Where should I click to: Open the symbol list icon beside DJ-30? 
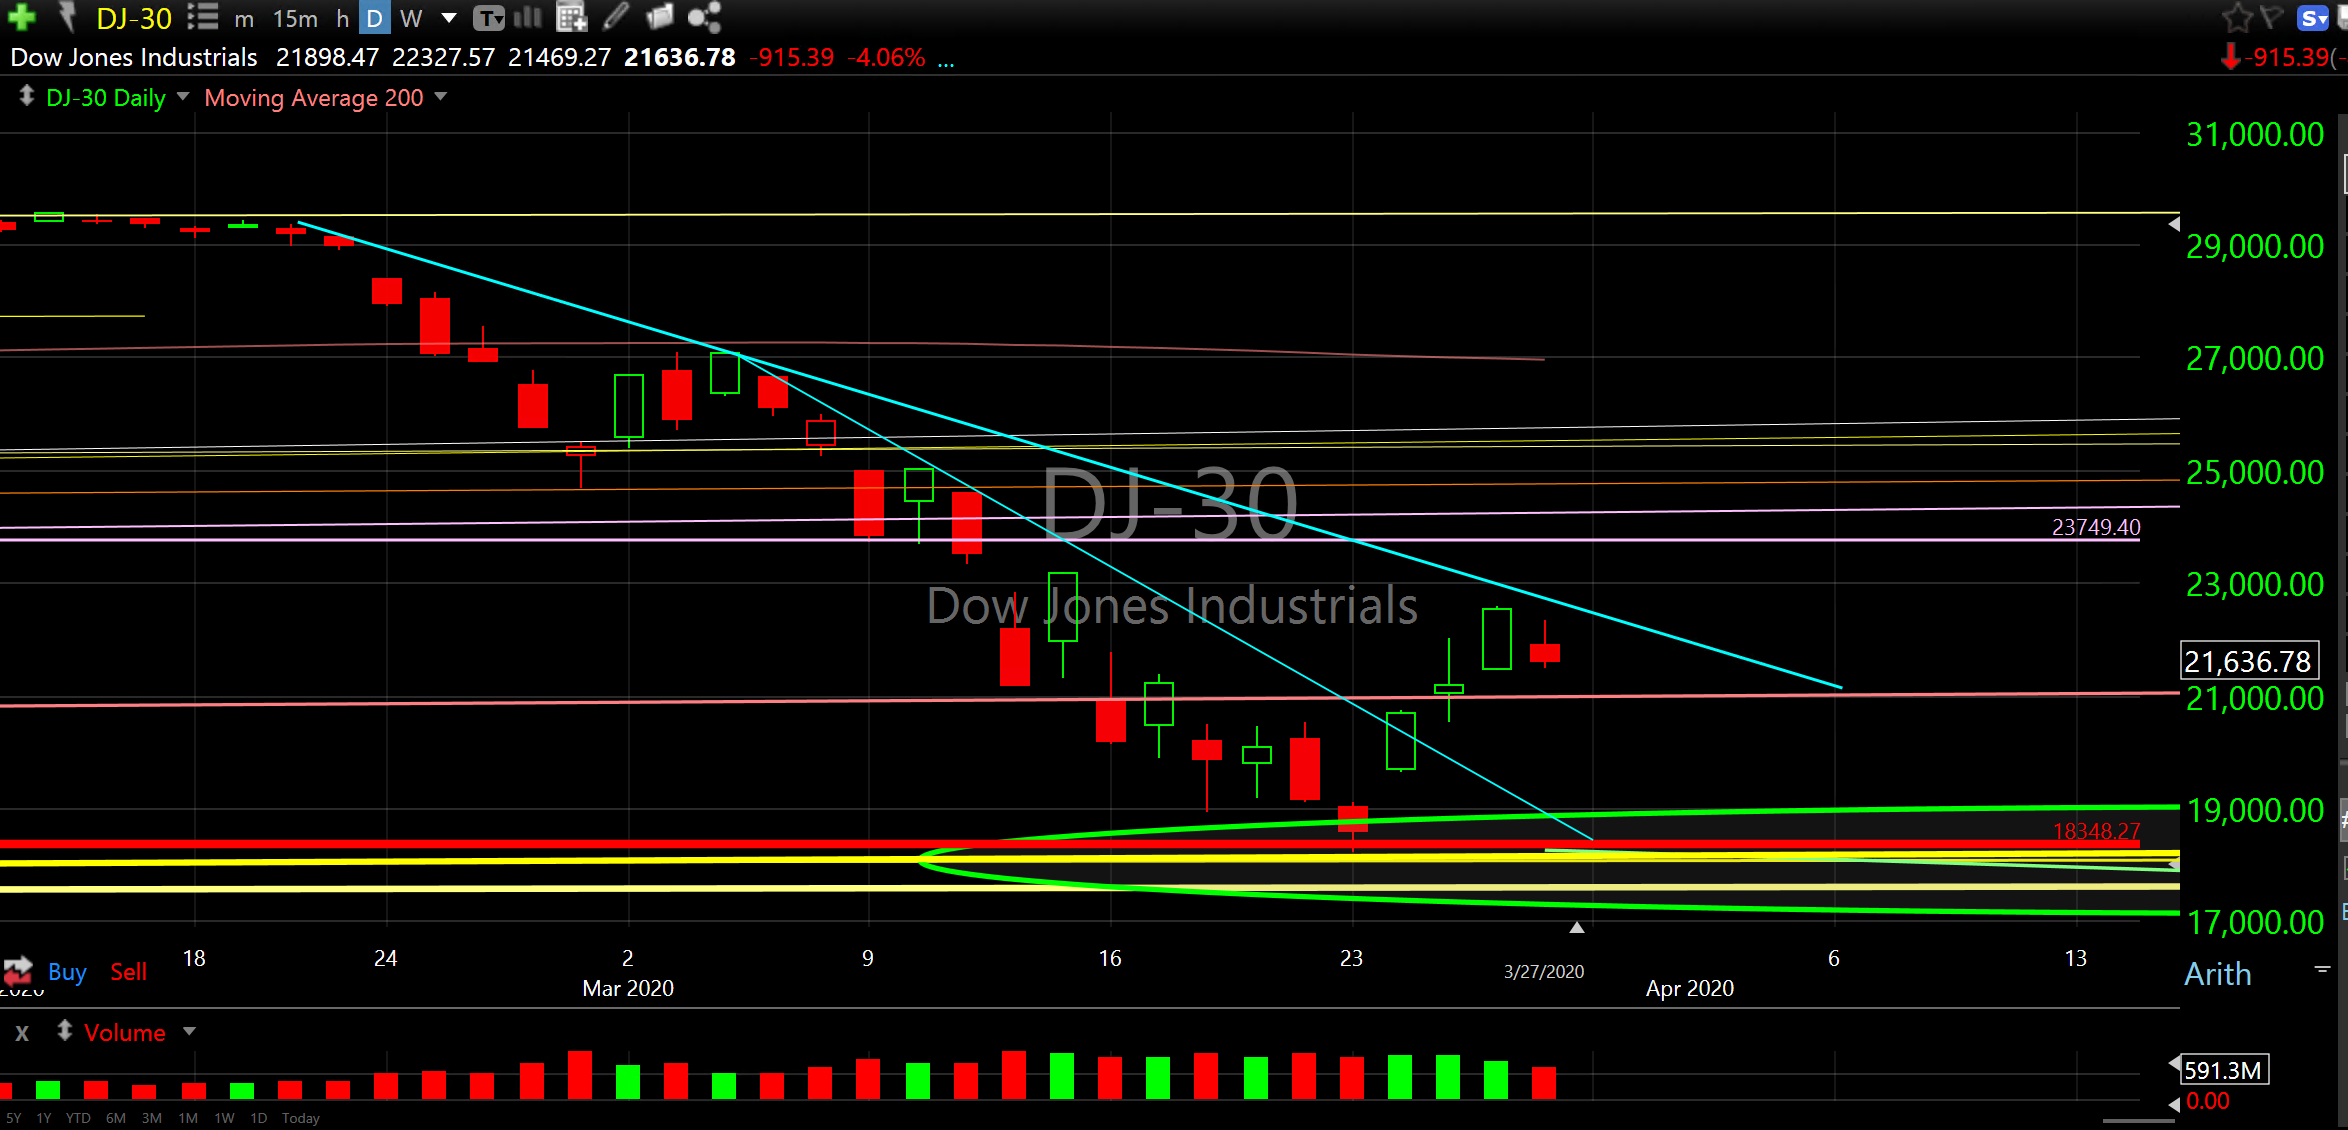coord(202,17)
